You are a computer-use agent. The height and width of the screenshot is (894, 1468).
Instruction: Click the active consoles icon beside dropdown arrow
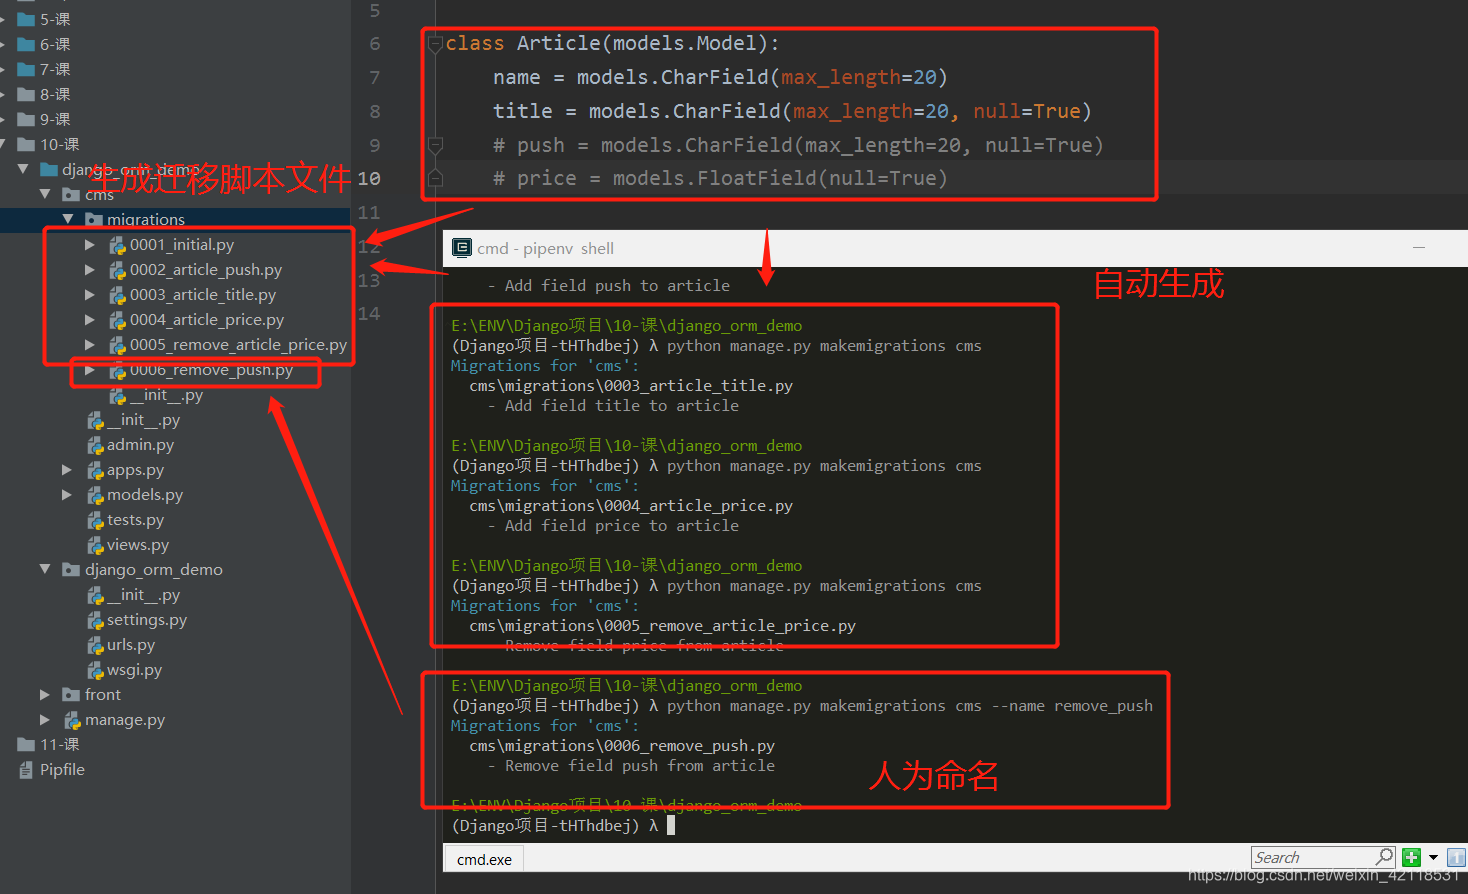pos(1456,858)
